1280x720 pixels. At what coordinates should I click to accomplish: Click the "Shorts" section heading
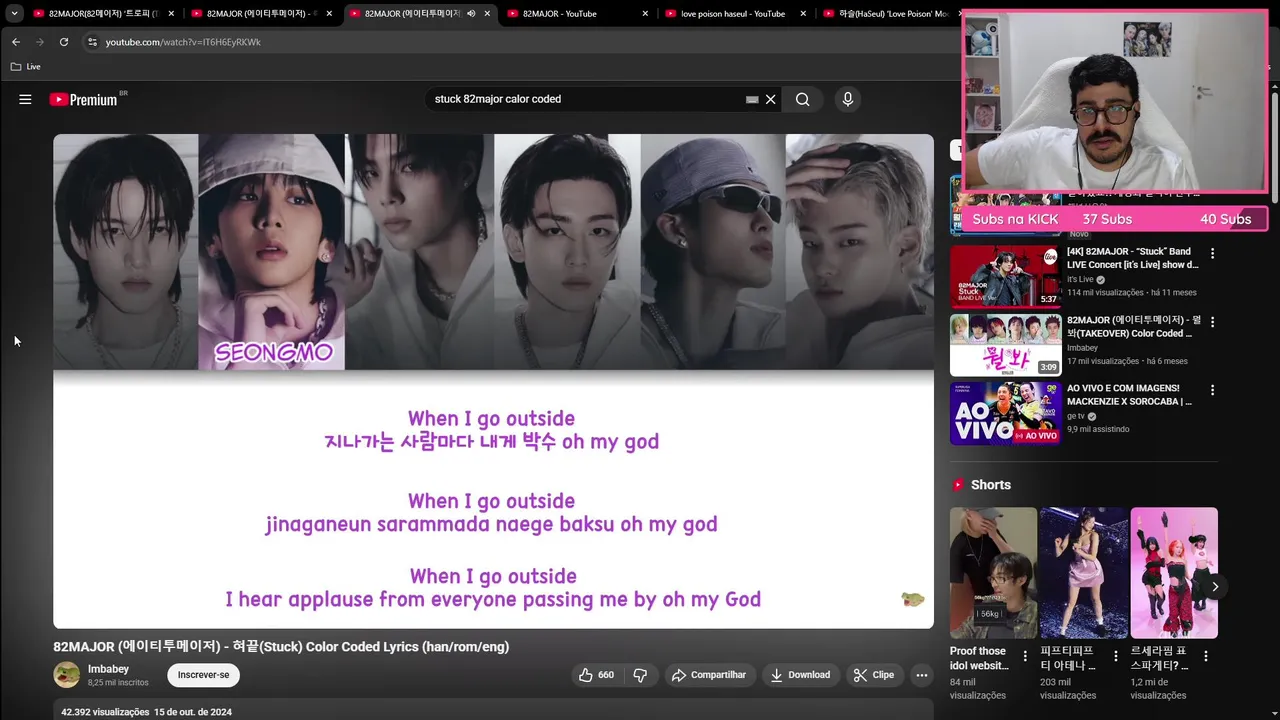point(991,485)
